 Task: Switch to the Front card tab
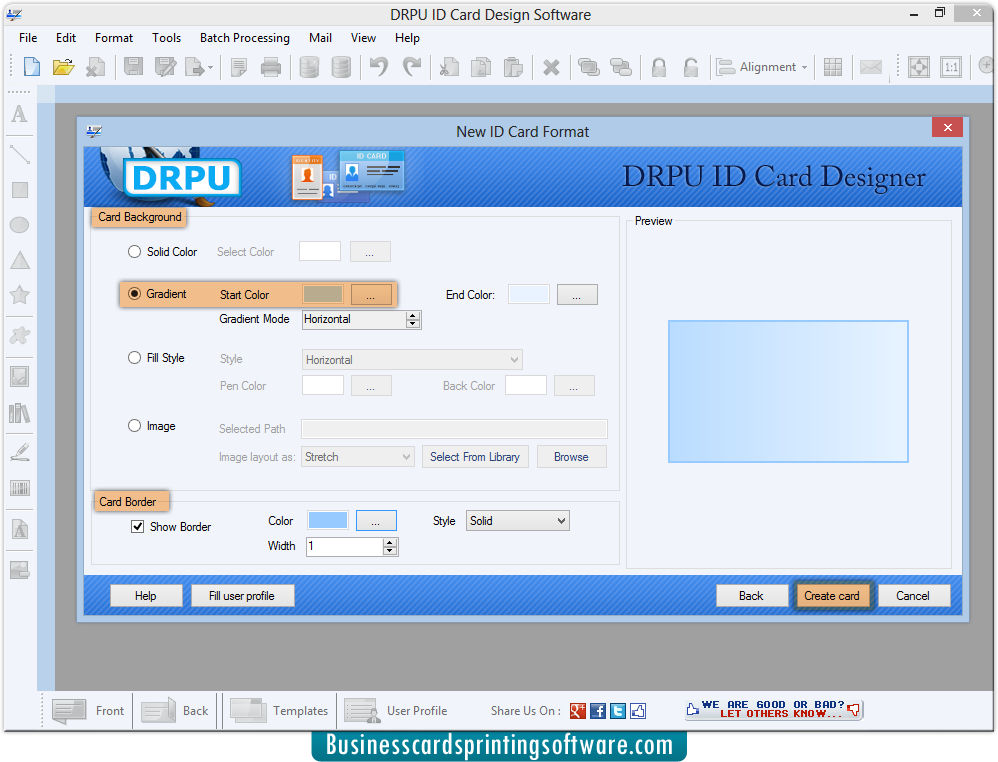tap(87, 710)
